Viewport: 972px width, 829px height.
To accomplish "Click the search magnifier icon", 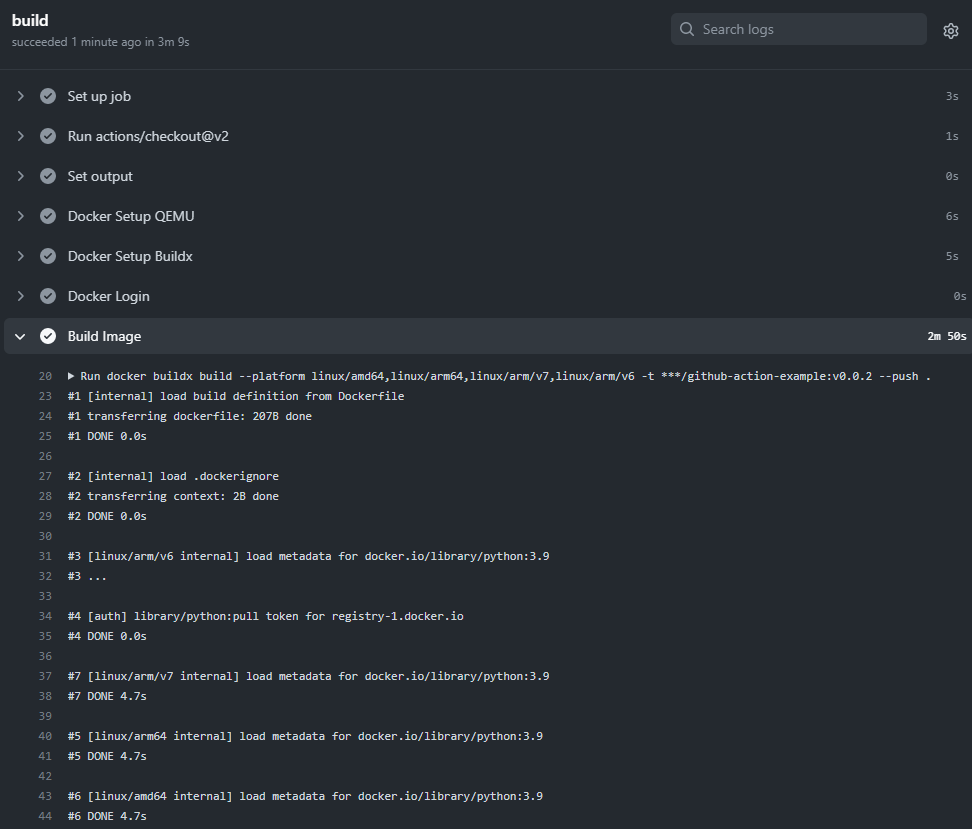I will pos(687,29).
